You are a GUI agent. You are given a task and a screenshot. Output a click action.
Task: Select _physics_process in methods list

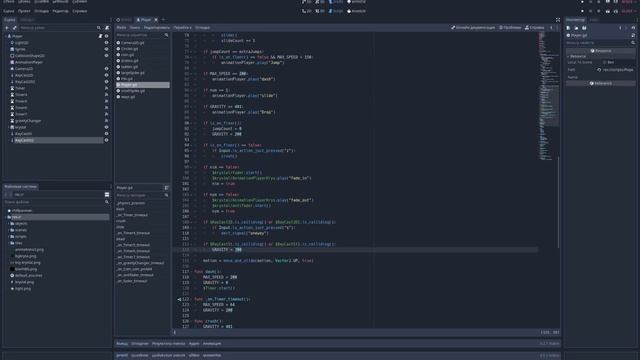[131, 203]
